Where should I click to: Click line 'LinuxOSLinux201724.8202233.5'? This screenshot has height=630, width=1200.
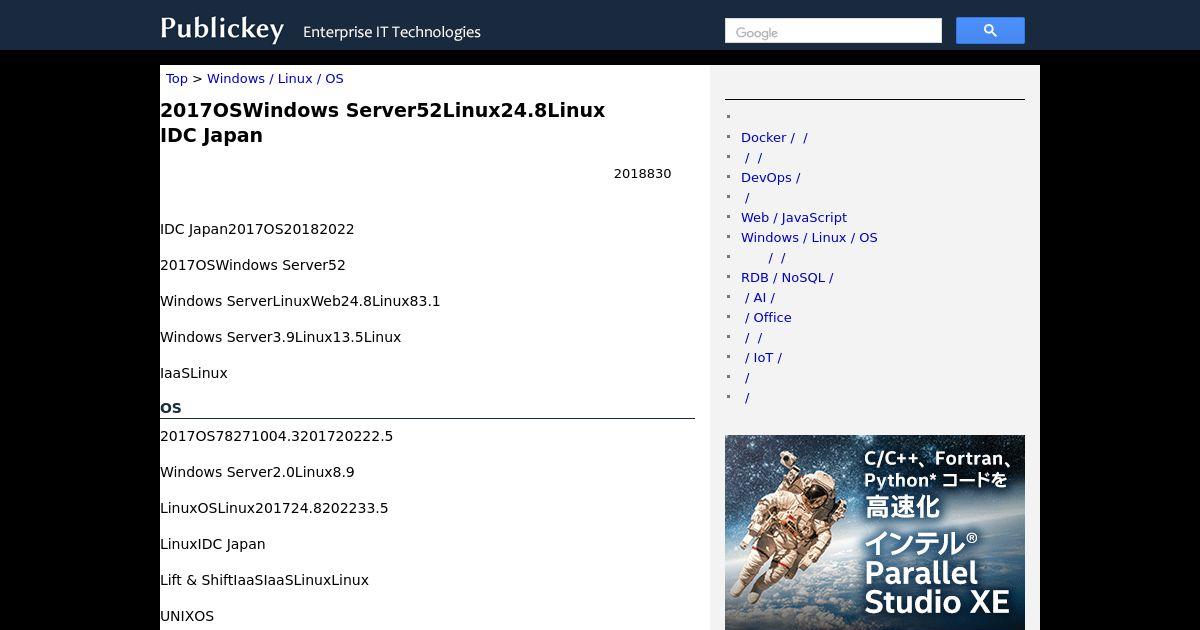(274, 508)
